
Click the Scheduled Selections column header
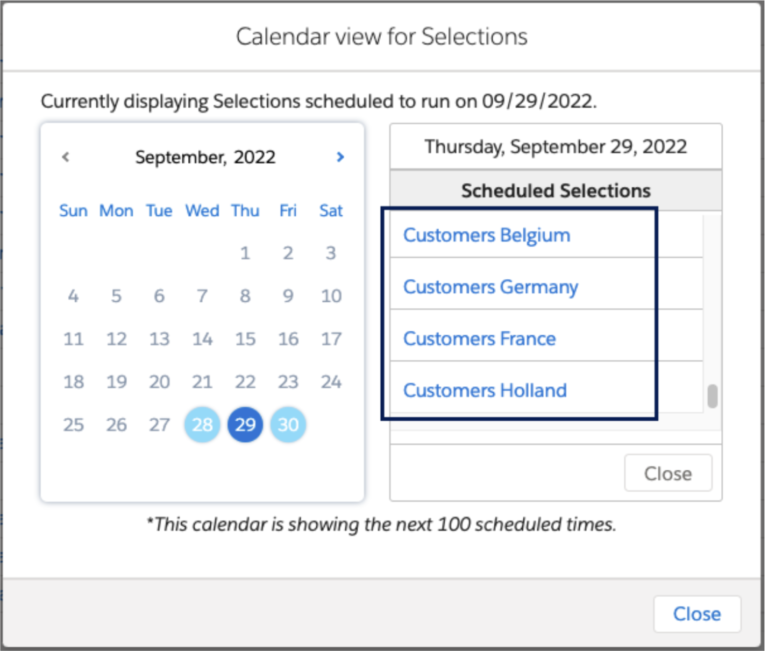pos(555,190)
